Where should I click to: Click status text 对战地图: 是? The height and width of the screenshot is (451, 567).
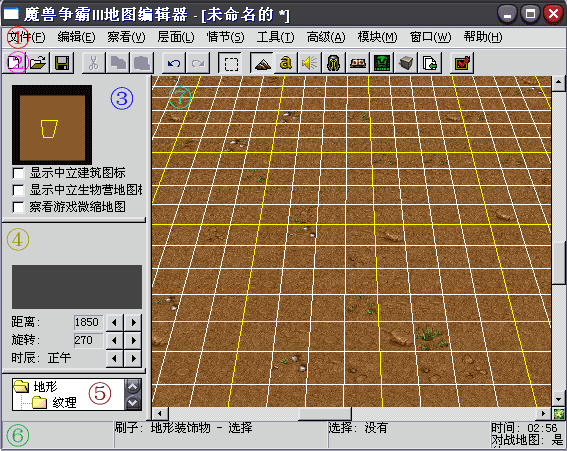pyautogui.click(x=528, y=440)
